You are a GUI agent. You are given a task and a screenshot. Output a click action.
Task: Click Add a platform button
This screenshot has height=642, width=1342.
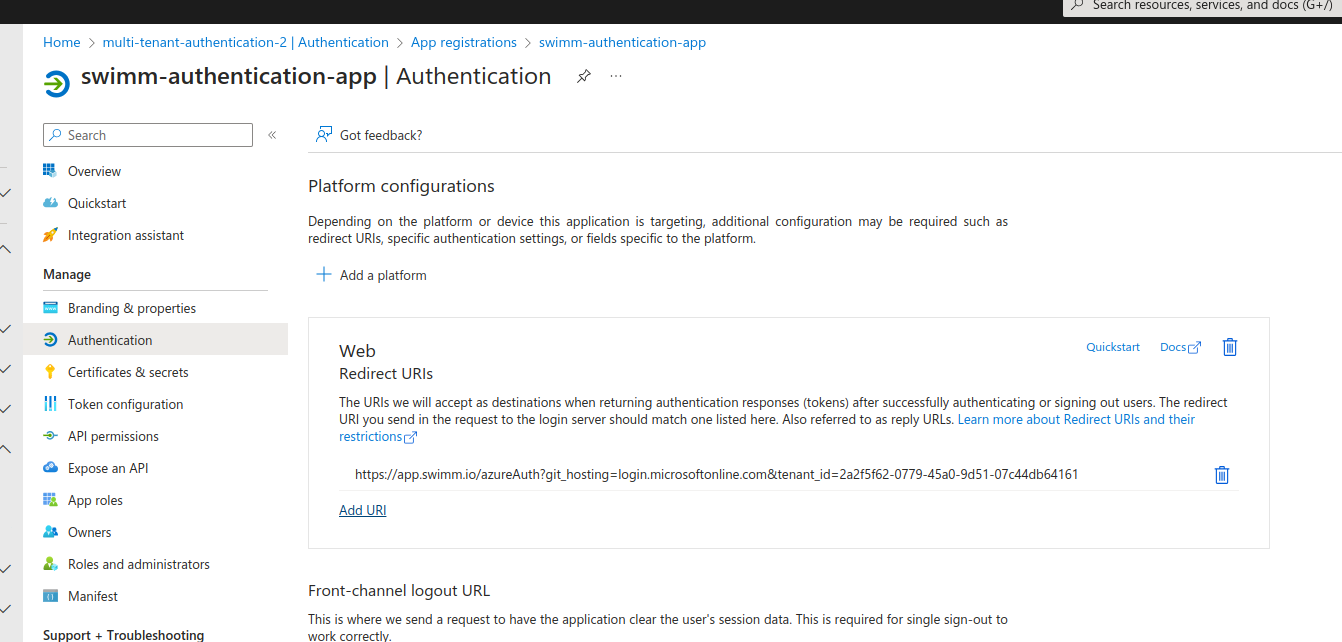pyautogui.click(x=372, y=275)
